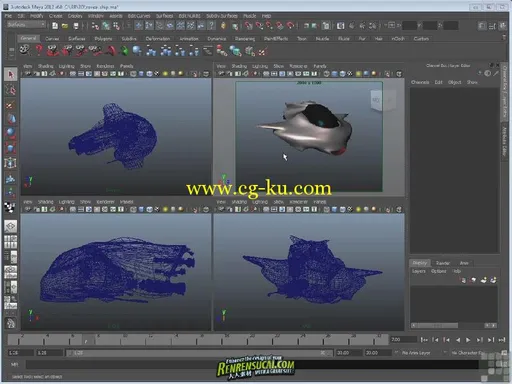This screenshot has height=384, width=512.
Task: Open the Create menu
Action: point(55,16)
